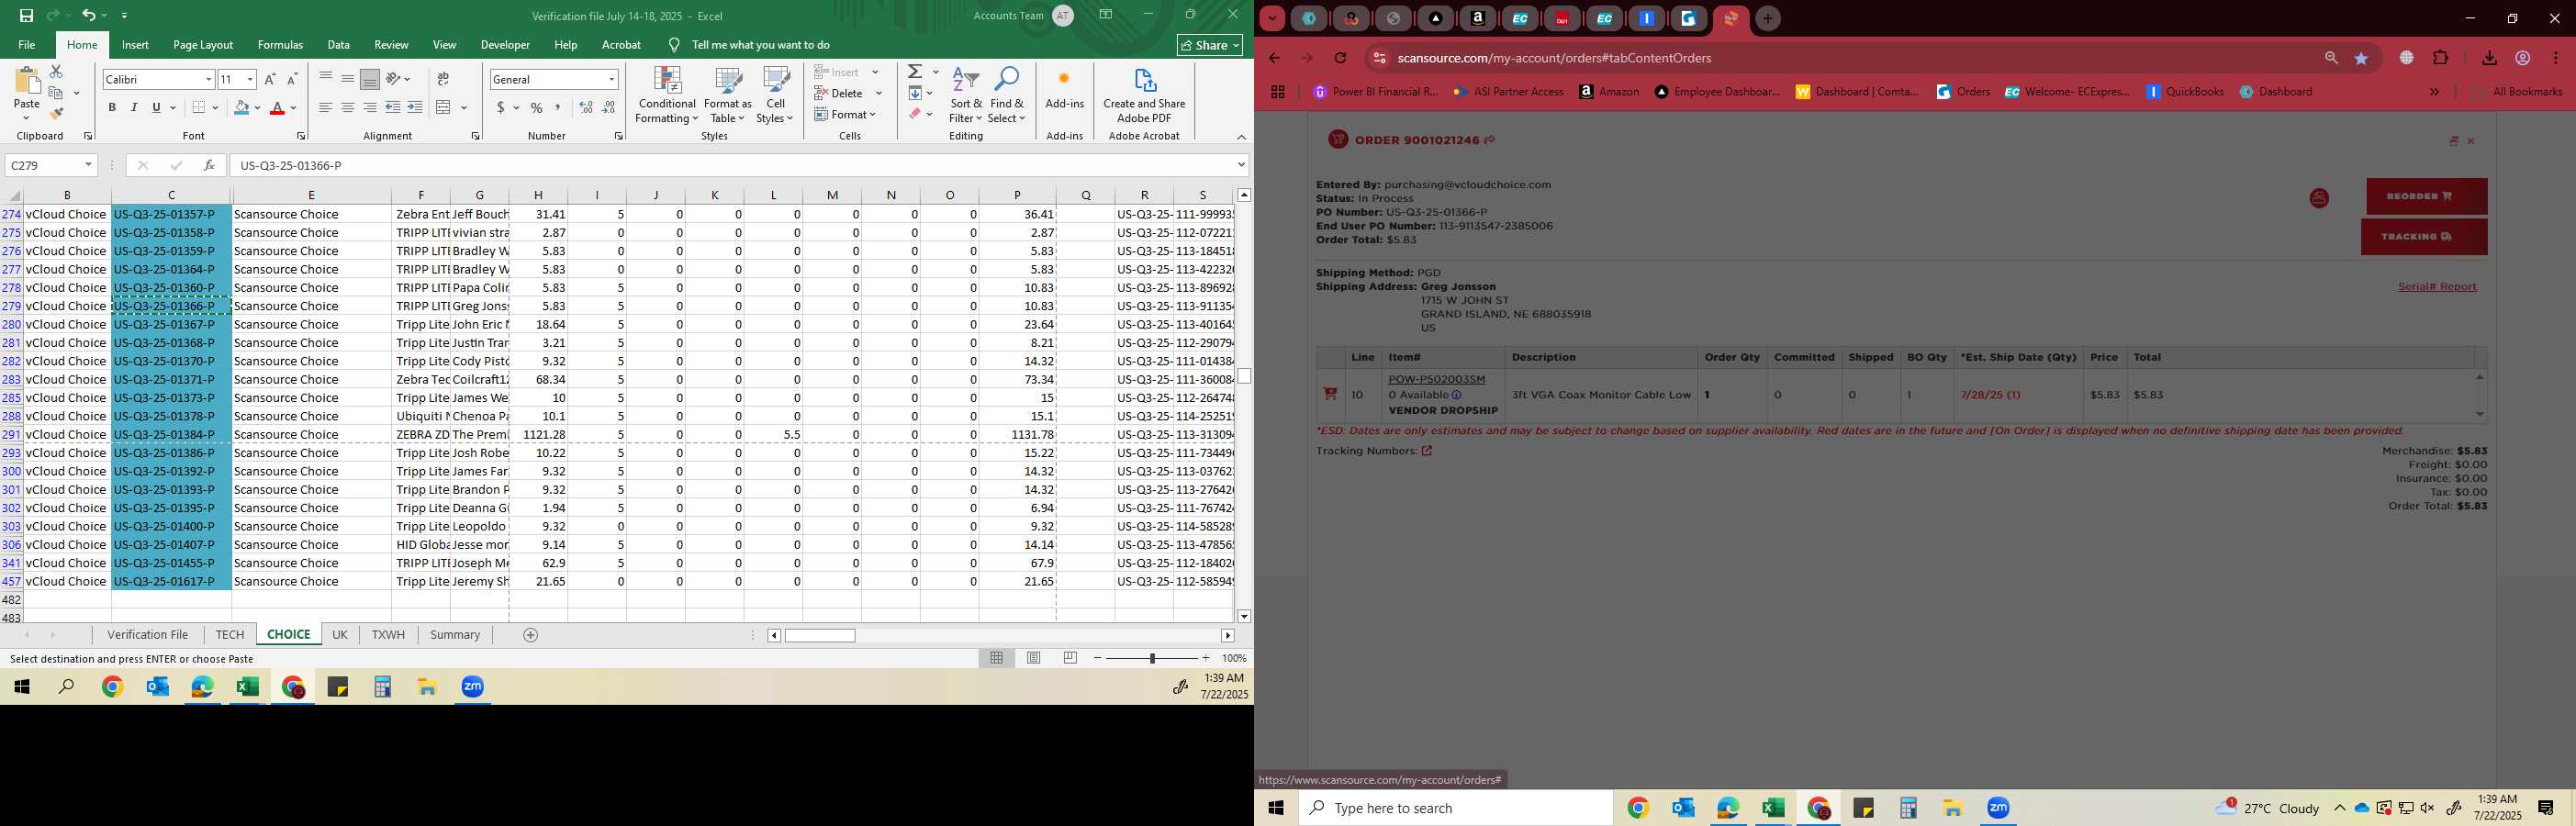Open the Format as Table dropdown
2576x826 pixels.
click(728, 96)
